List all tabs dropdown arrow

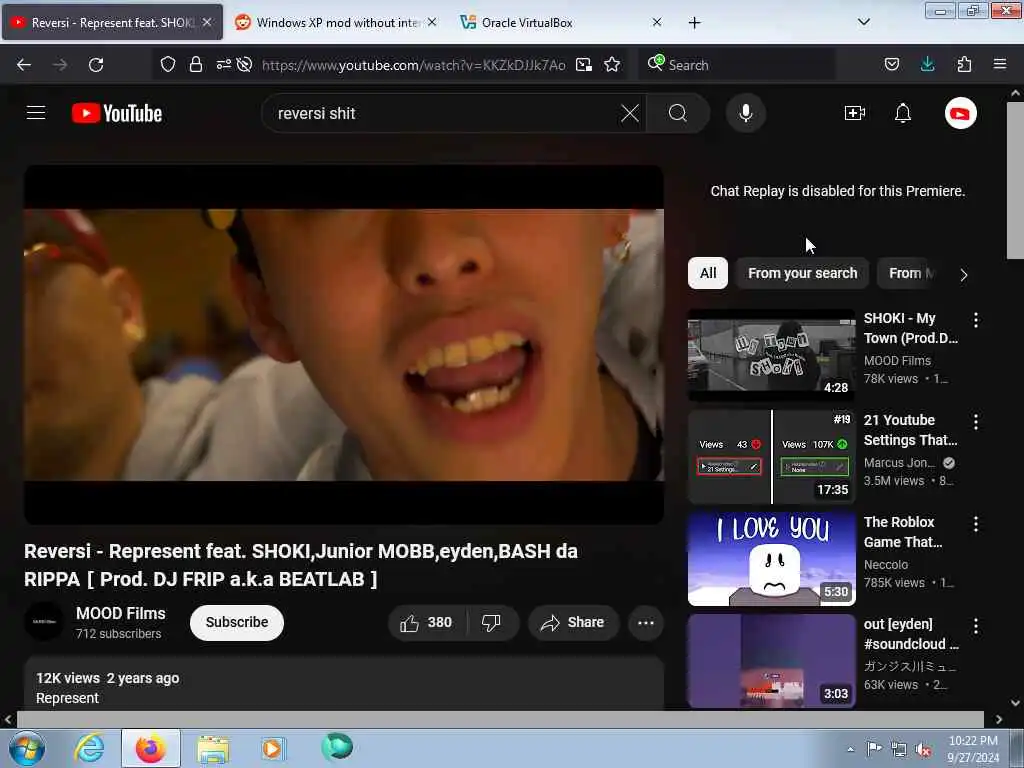[x=863, y=22]
